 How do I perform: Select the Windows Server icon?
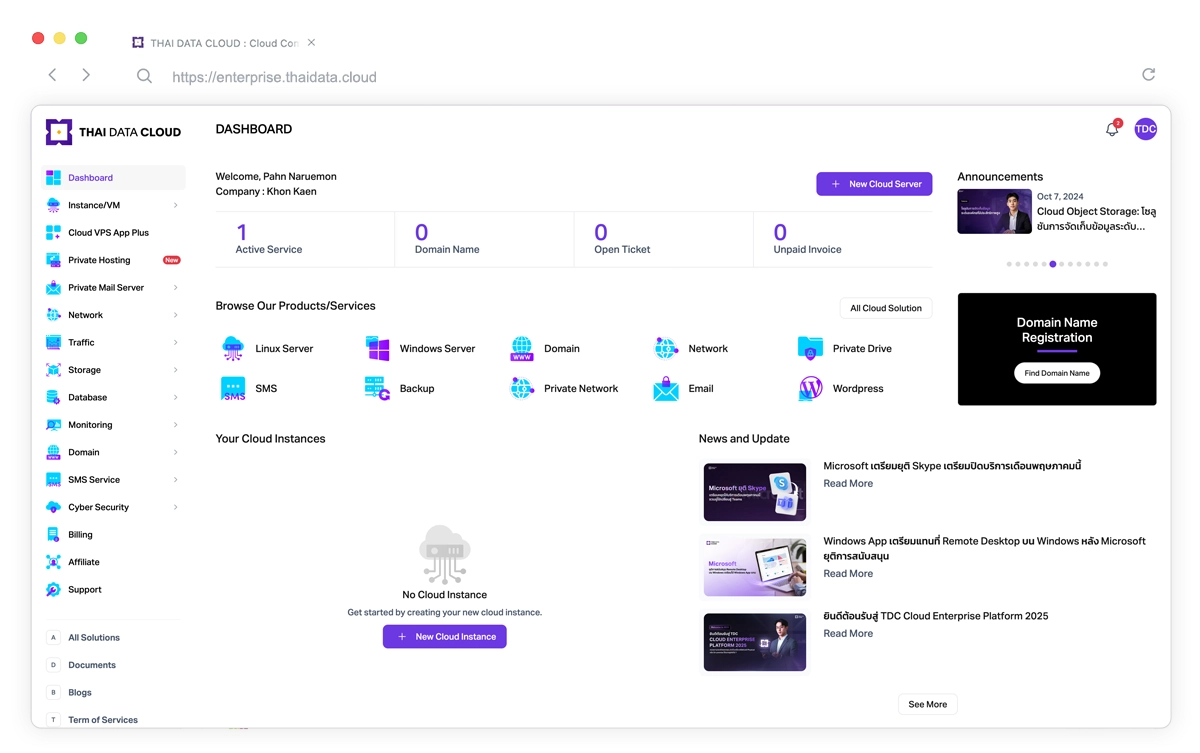pyautogui.click(x=378, y=349)
